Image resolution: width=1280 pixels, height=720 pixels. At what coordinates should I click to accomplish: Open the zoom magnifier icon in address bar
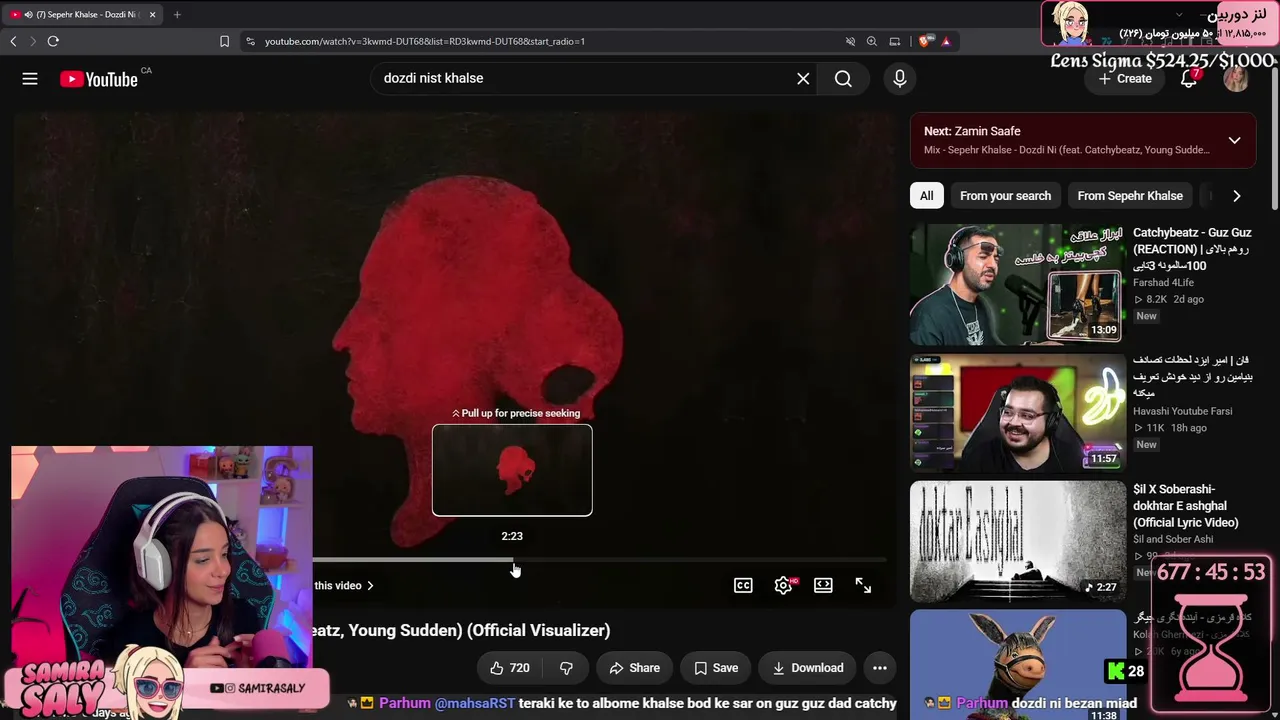pyautogui.click(x=872, y=41)
